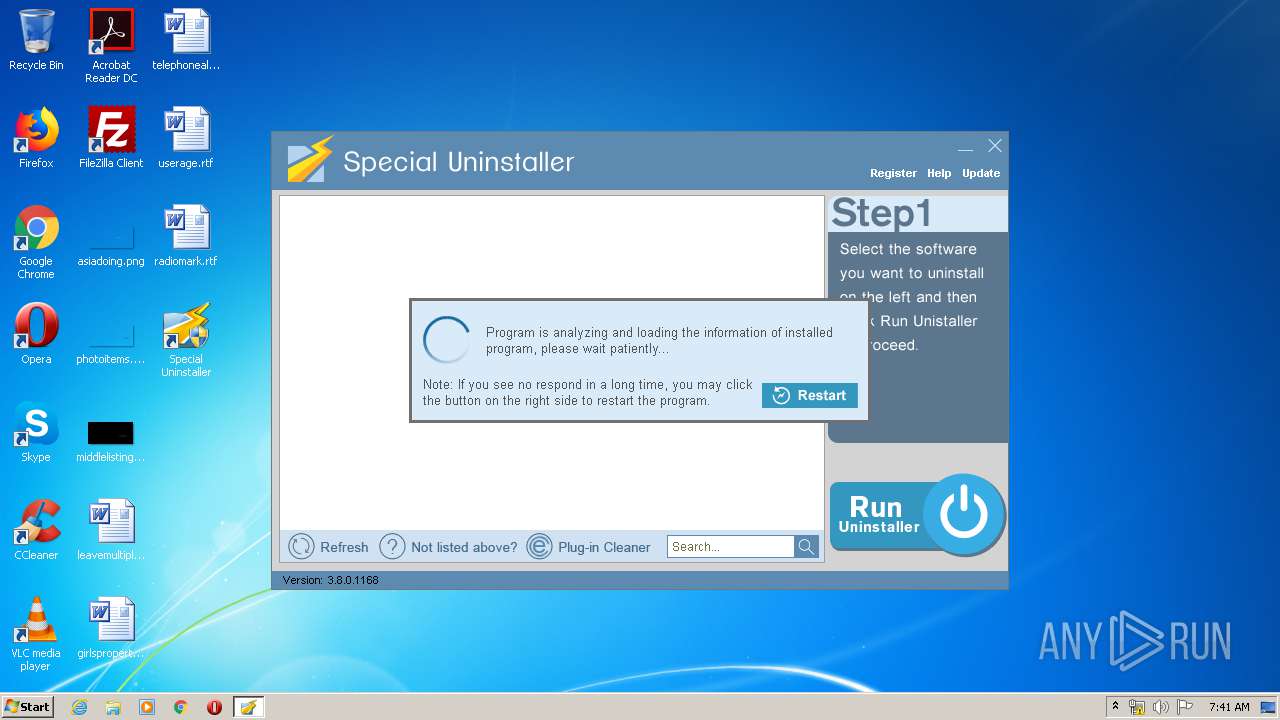Click the volume icon in system tray
1280x720 pixels.
(x=1161, y=707)
